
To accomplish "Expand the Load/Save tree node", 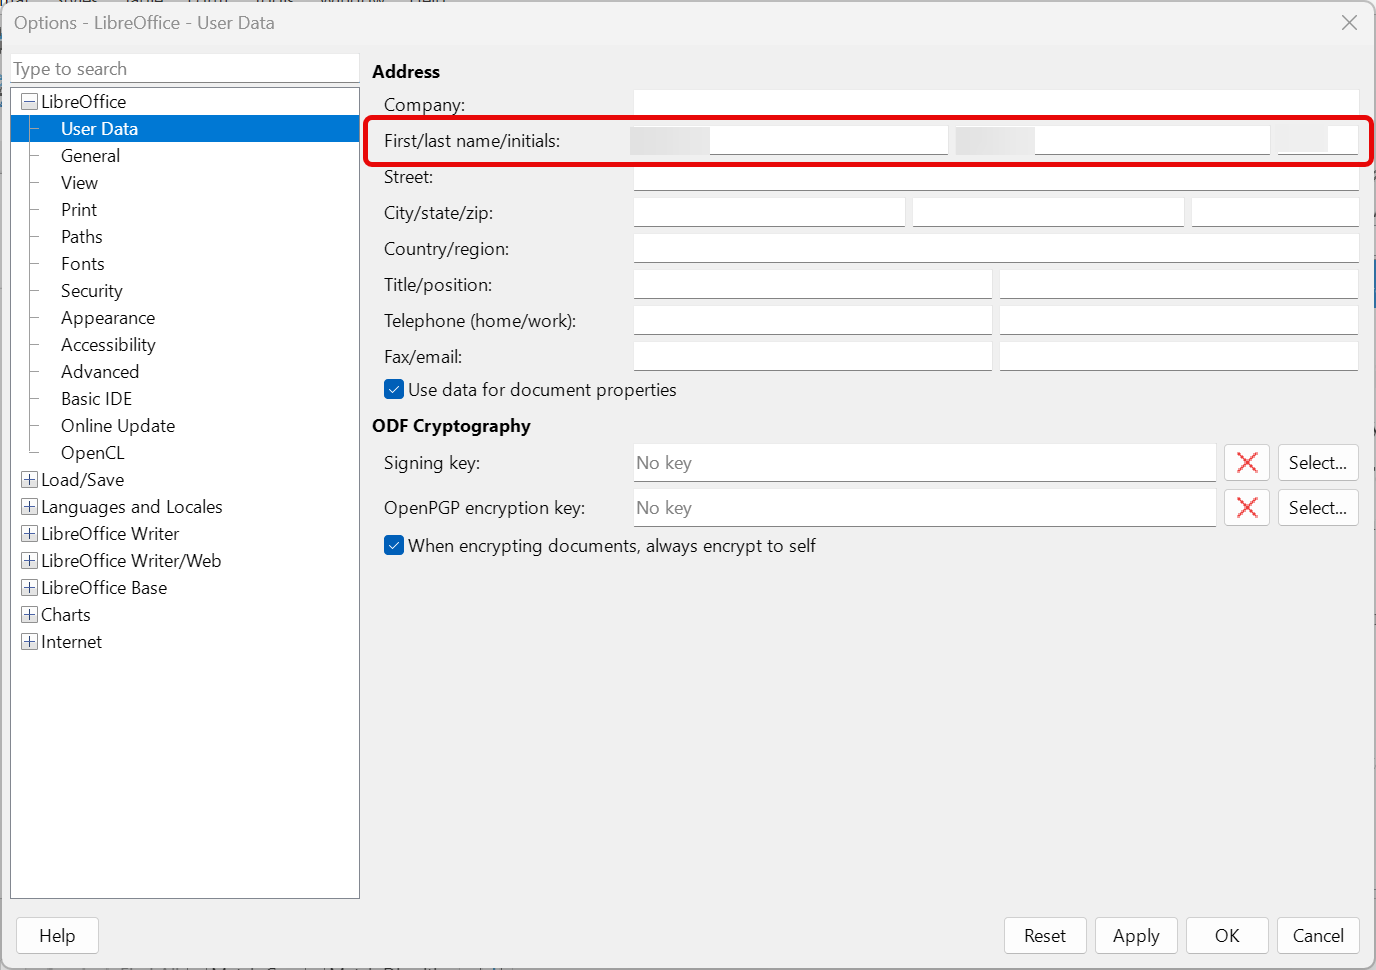I will (x=29, y=480).
